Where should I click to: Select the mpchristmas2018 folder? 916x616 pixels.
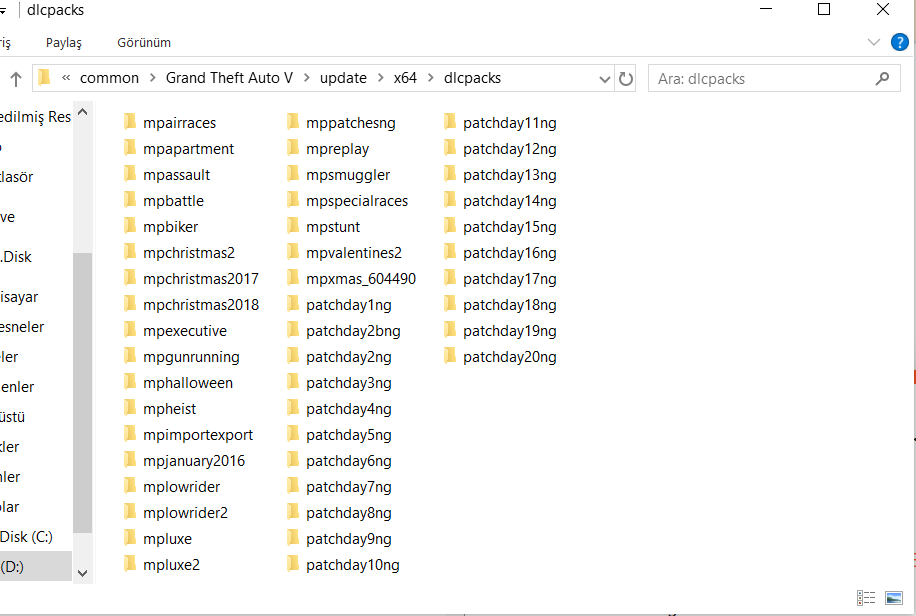[x=201, y=304]
